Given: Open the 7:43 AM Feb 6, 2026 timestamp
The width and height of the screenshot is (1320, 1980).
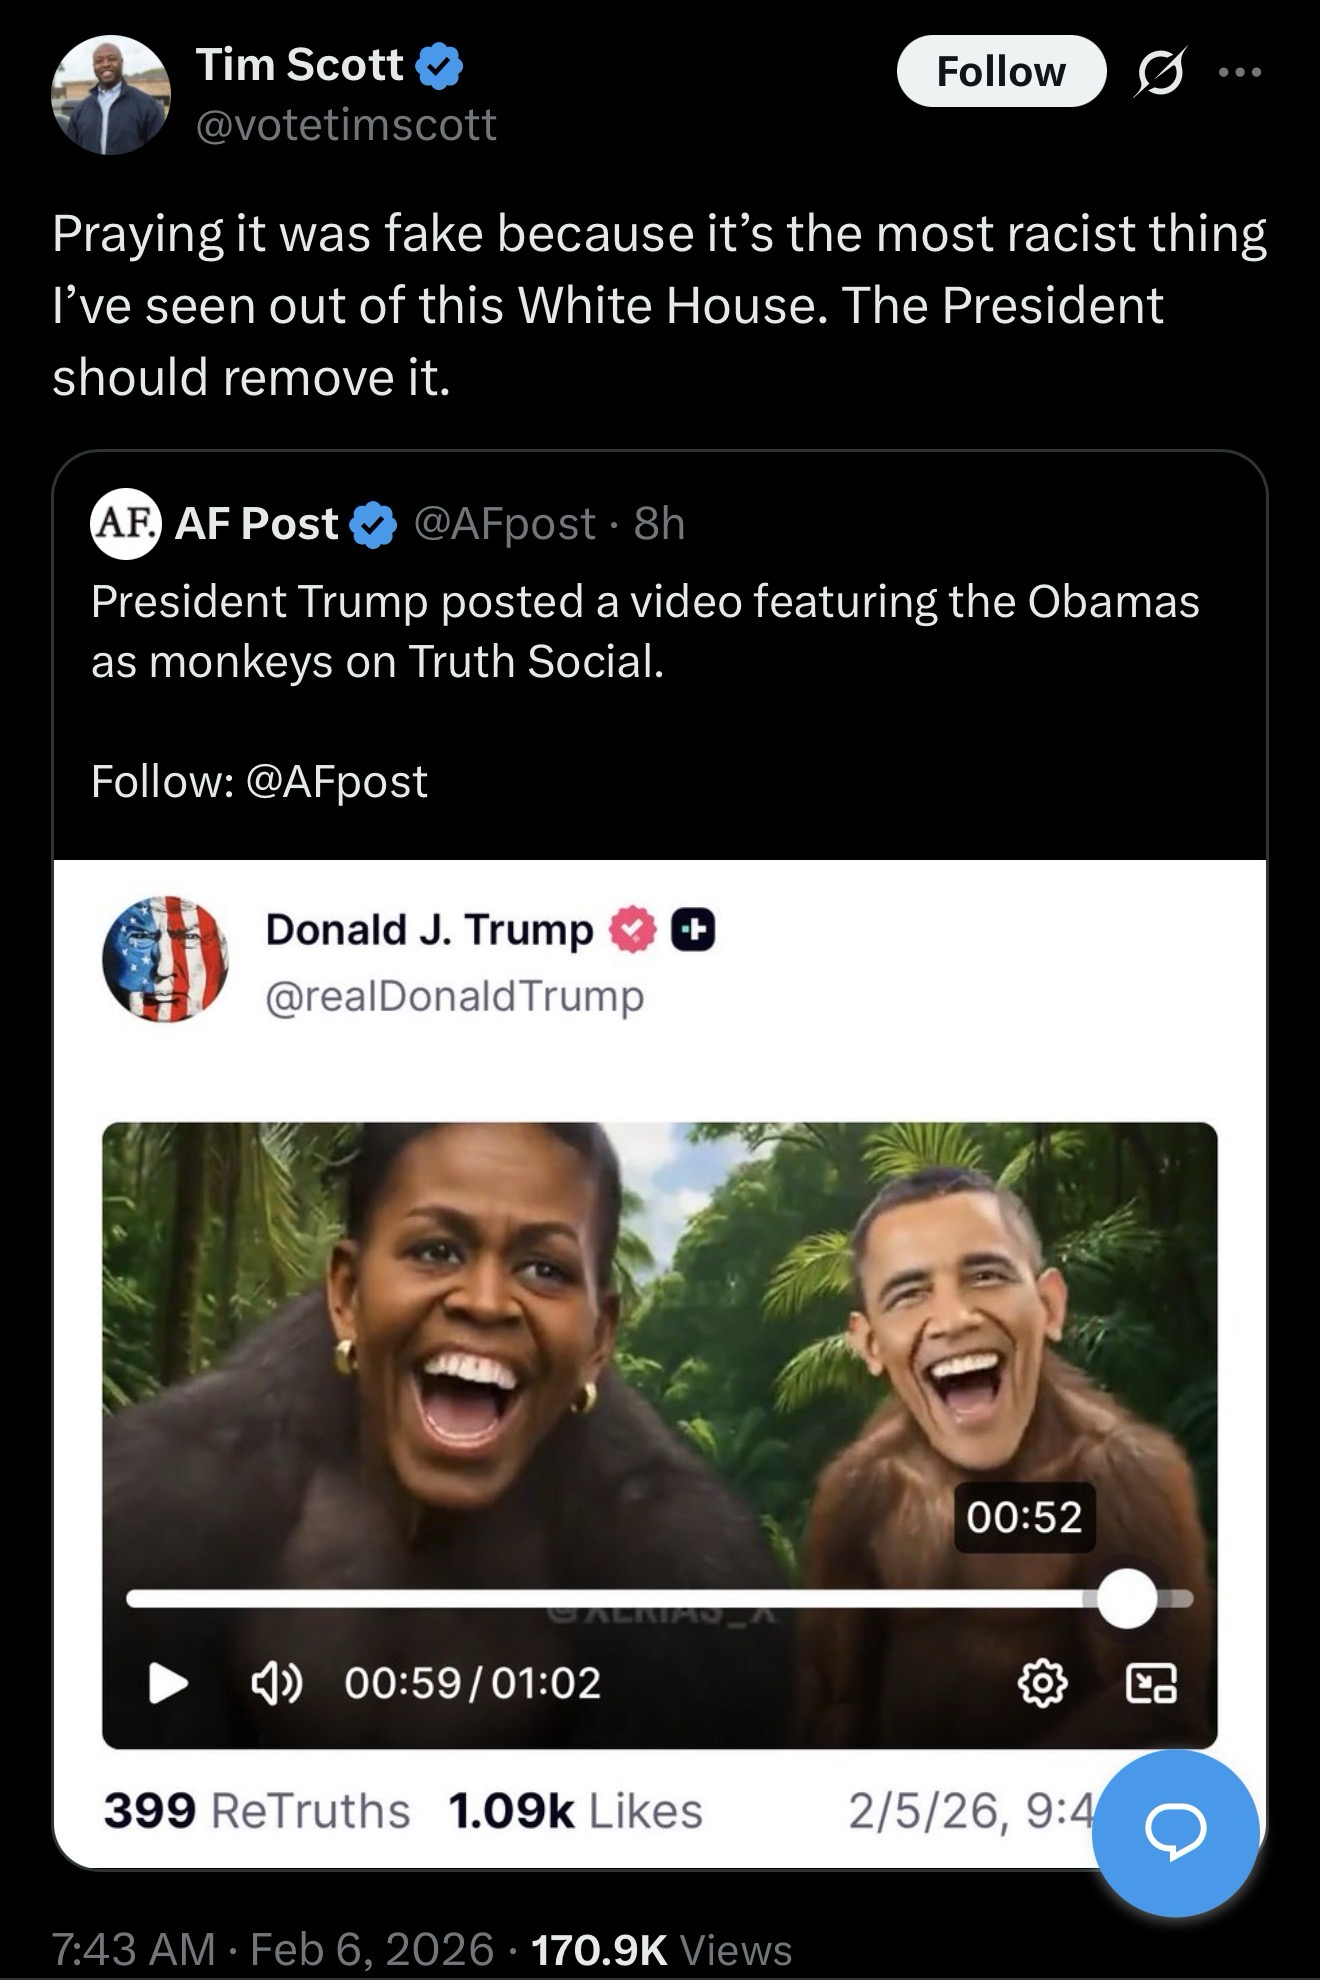Looking at the screenshot, I should point(272,1948).
